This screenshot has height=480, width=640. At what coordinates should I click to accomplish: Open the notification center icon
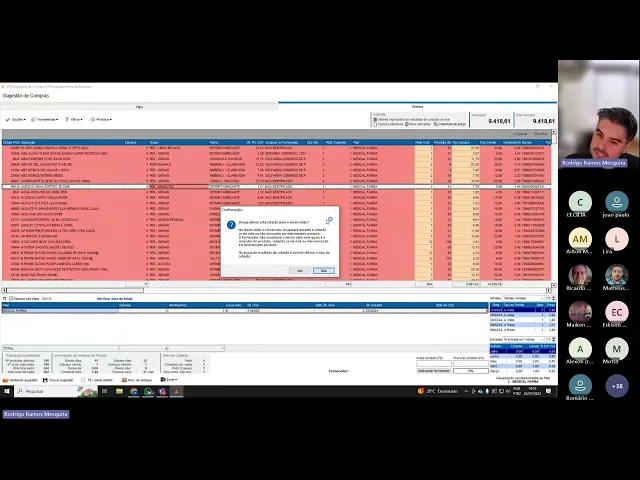(x=549, y=391)
